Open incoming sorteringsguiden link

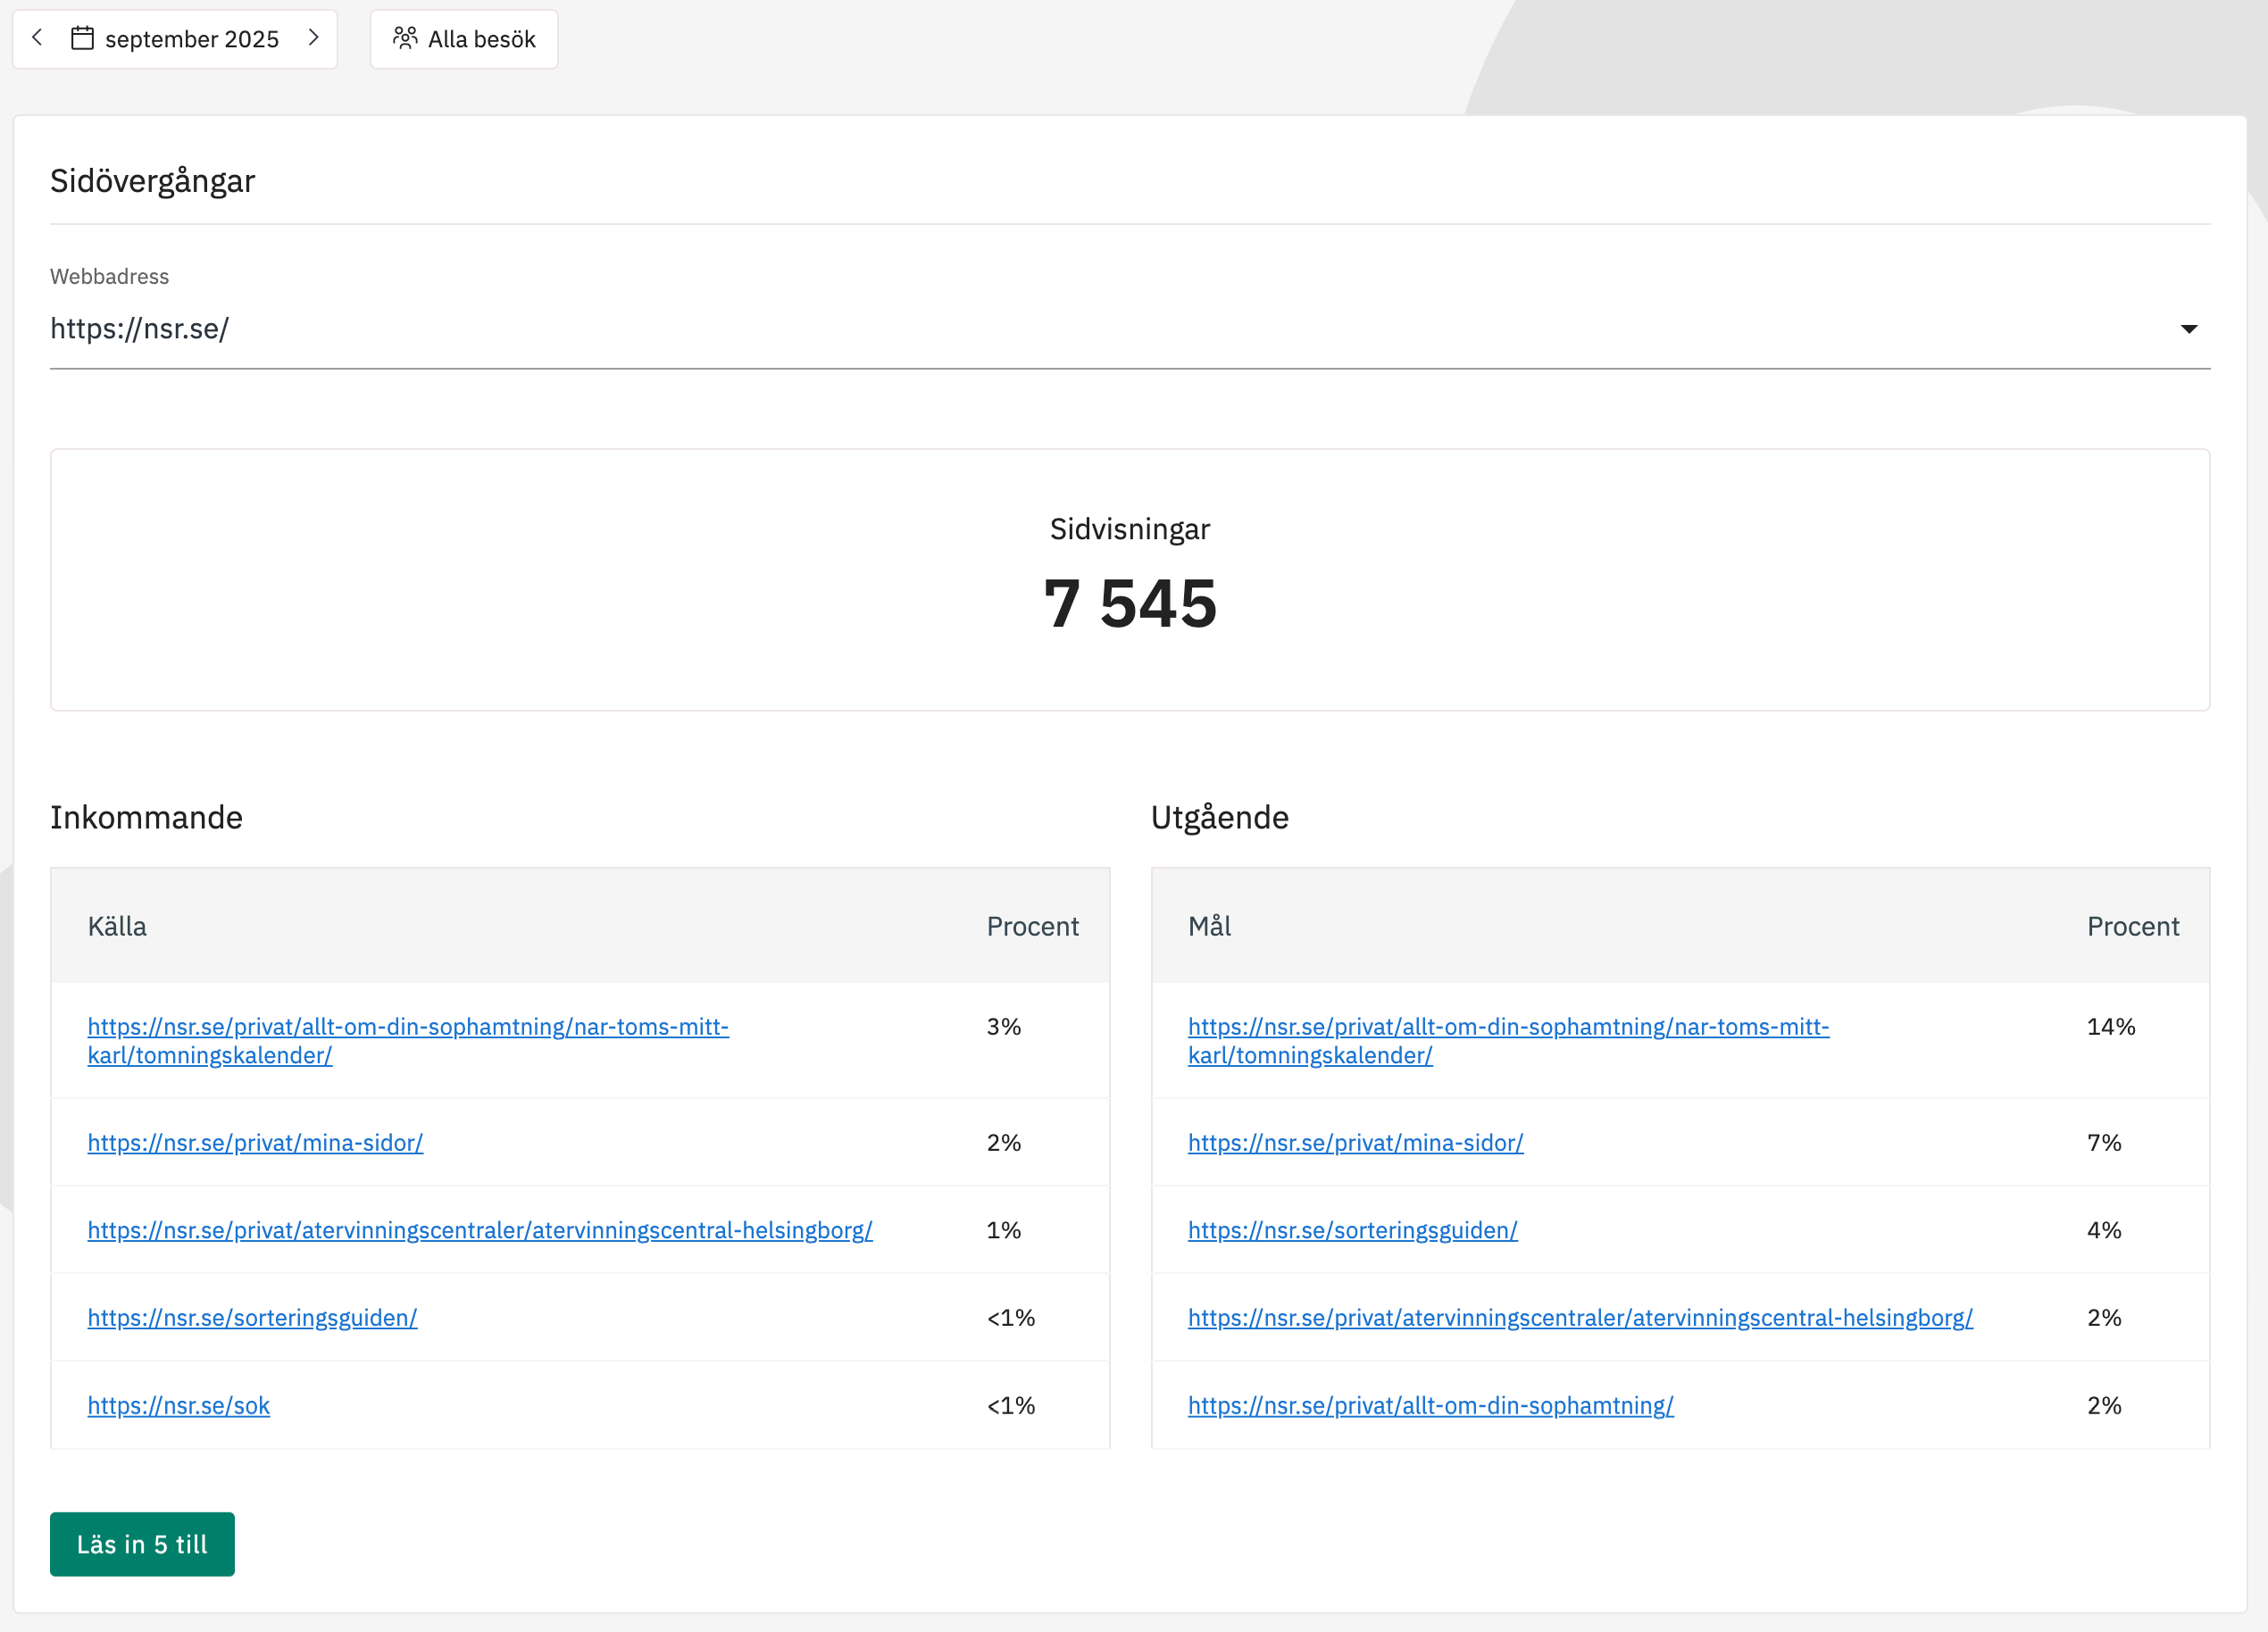click(252, 1317)
